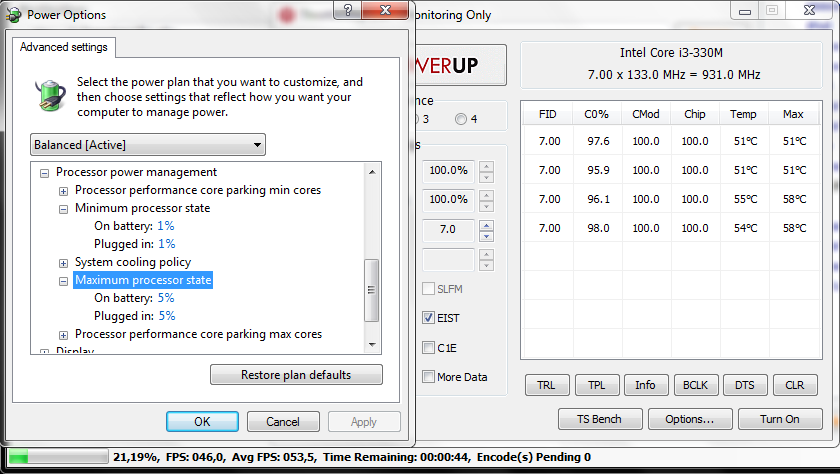
Task: Click the CMod column header
Action: 646,114
